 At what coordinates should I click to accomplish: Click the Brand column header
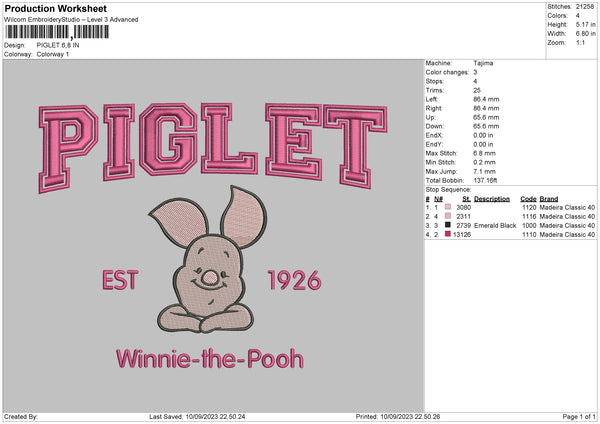pos(551,198)
